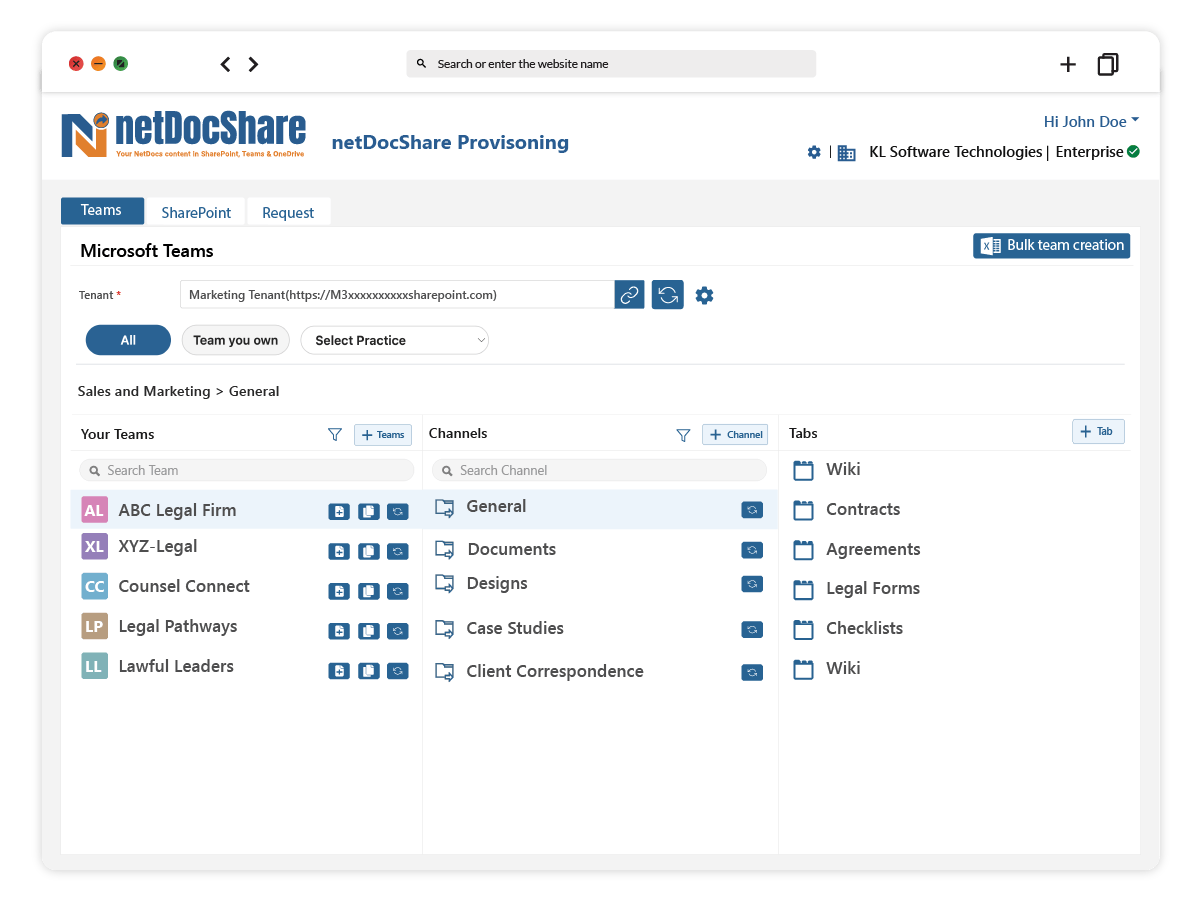Click the copy icon for XYZ-Legal
Screen dimensions: 1201x901
point(369,551)
